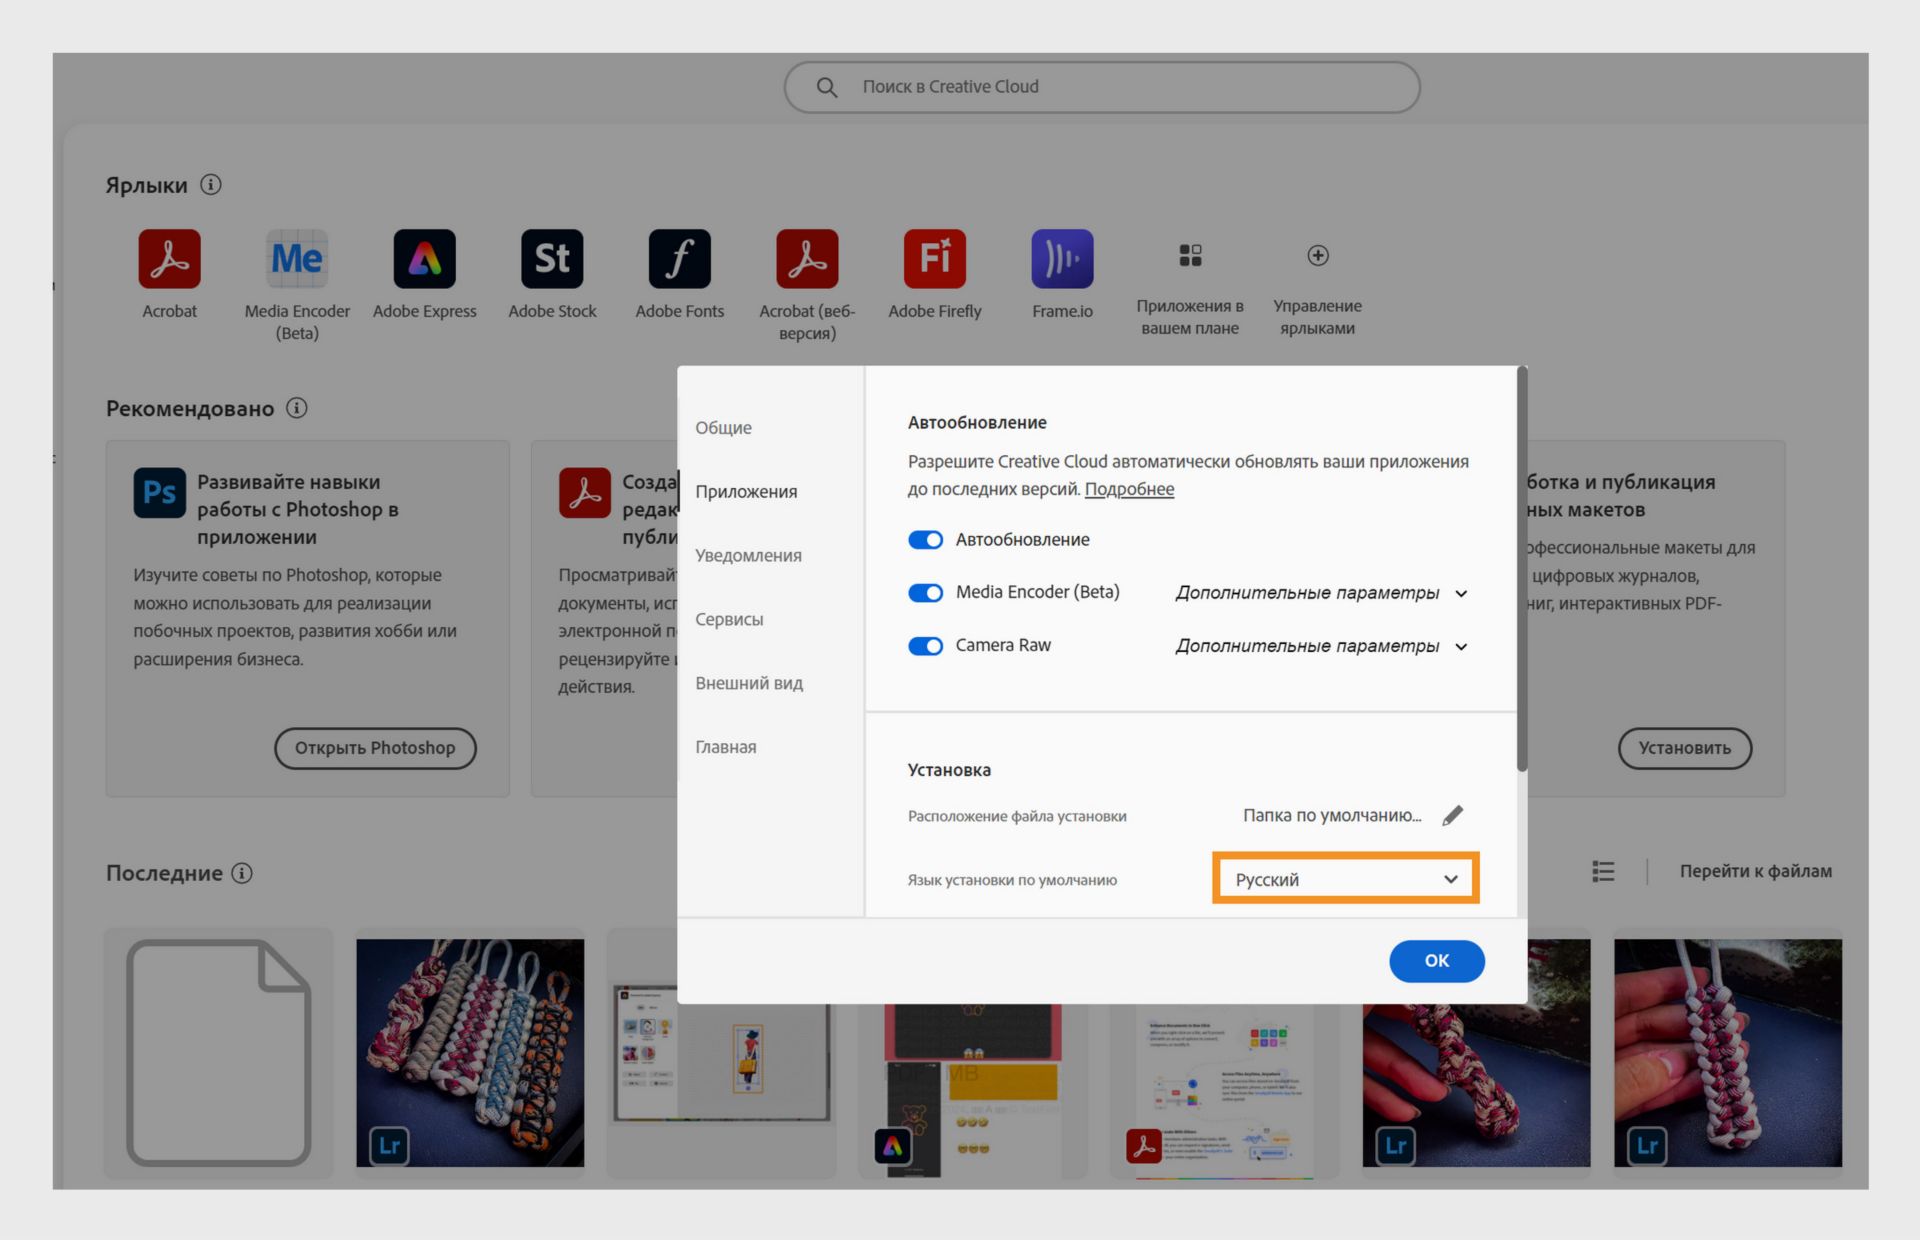Open the Adobe Express icon
1920x1240 pixels.
tap(424, 258)
